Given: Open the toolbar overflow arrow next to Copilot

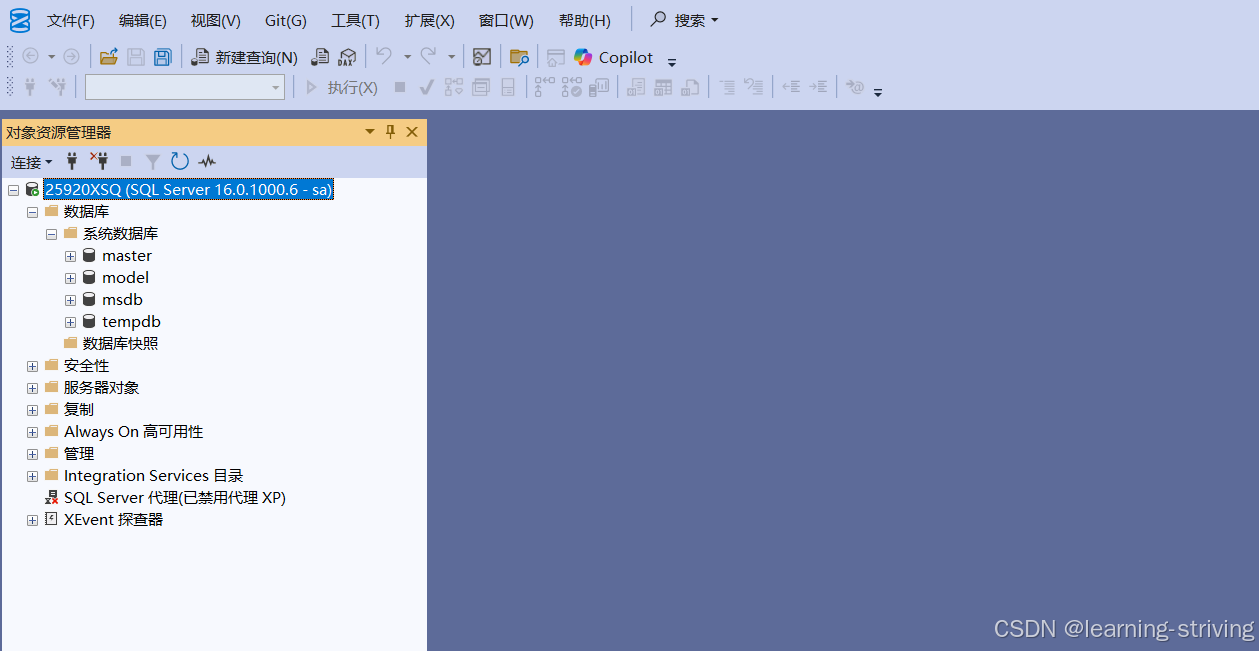Looking at the screenshot, I should pos(672,61).
